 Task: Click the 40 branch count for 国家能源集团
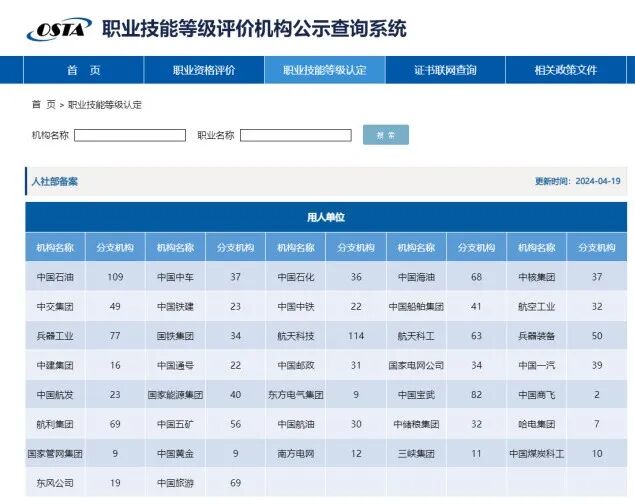click(235, 394)
